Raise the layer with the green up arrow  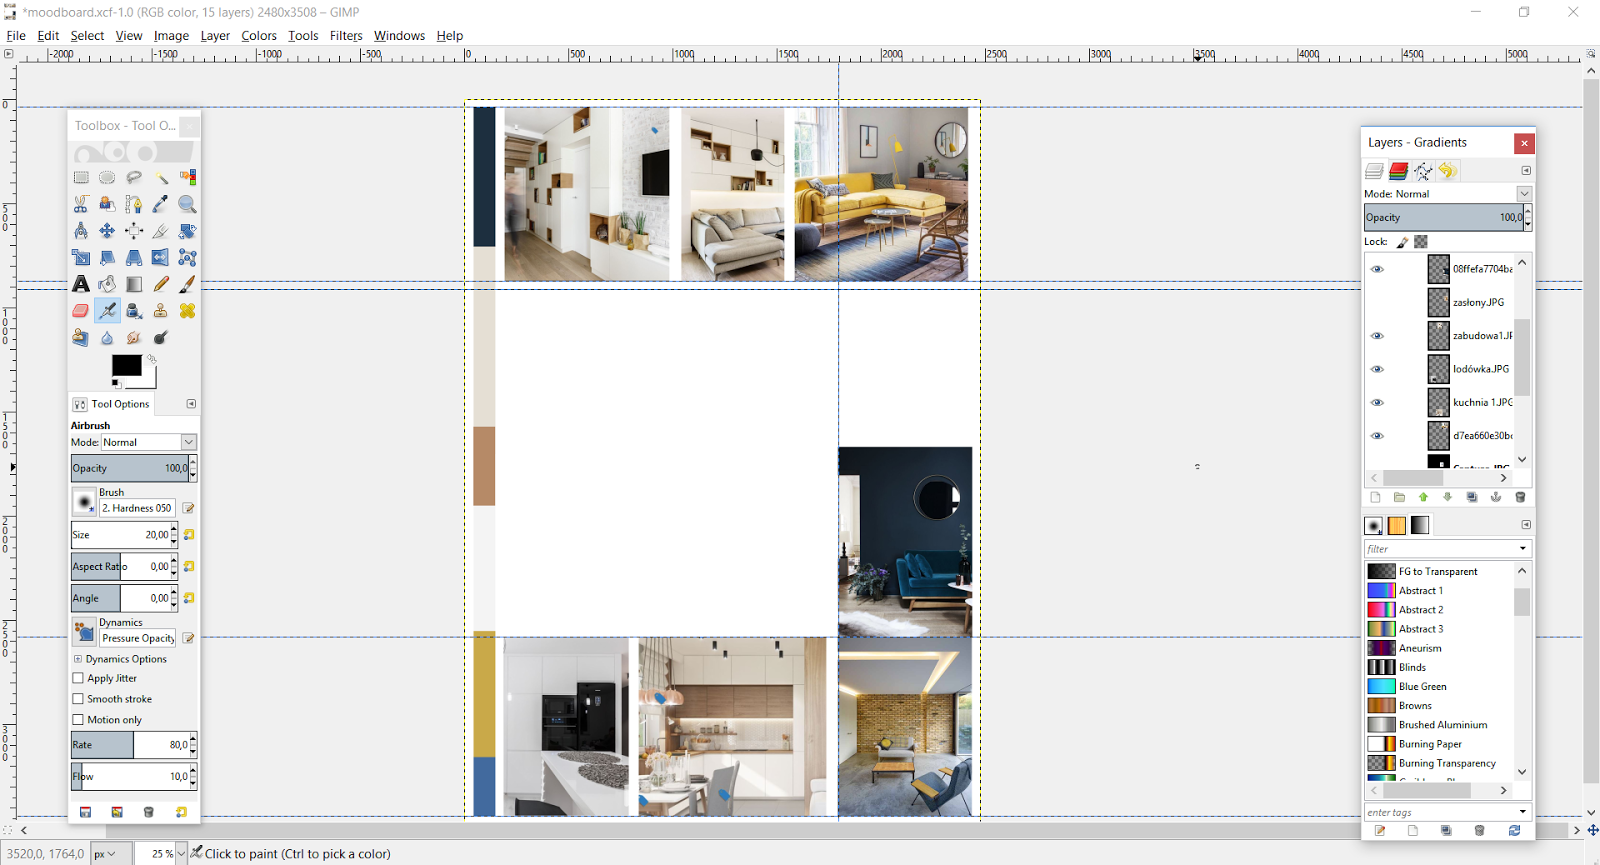point(1423,497)
